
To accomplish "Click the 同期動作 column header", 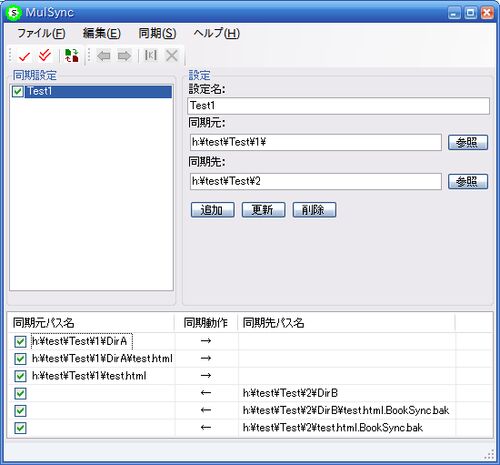I will 206,322.
